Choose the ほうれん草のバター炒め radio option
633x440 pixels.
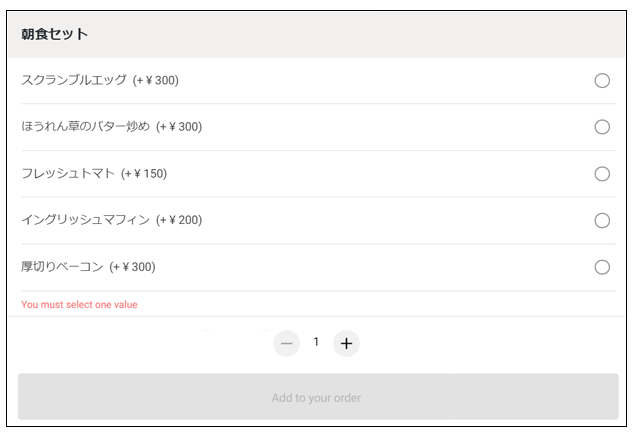coord(602,127)
